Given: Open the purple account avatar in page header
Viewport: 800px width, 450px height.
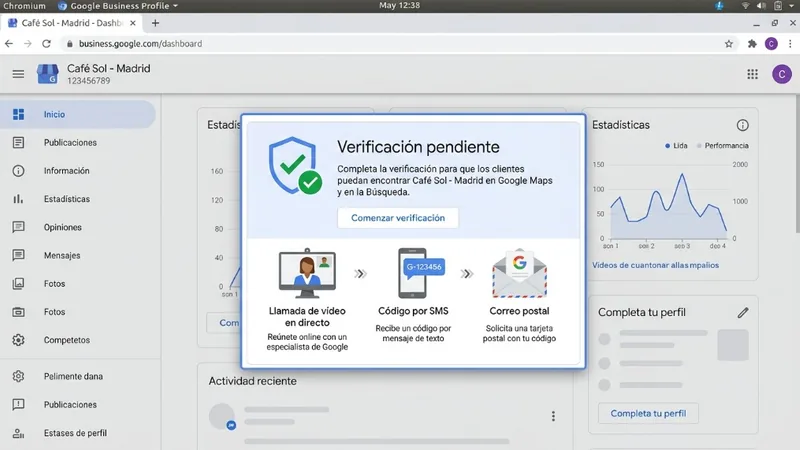Looking at the screenshot, I should (x=782, y=74).
